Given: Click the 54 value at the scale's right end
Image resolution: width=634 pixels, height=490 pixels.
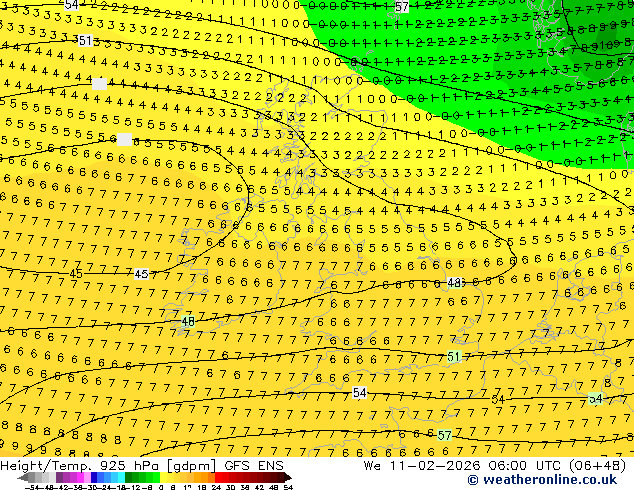Looking at the screenshot, I should click(x=288, y=487).
